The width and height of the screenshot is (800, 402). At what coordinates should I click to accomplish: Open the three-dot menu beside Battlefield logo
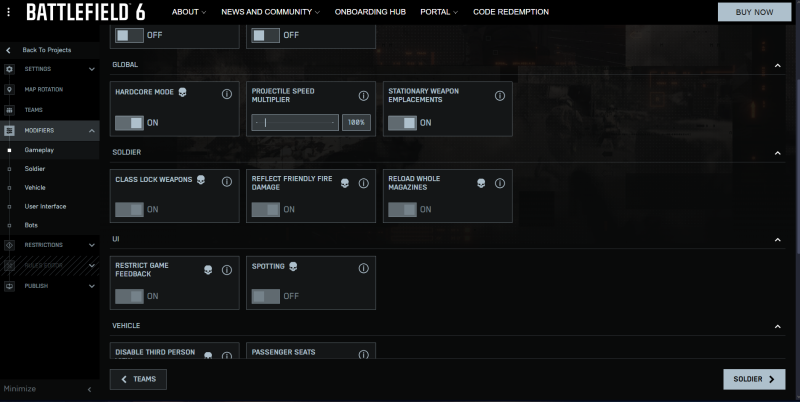pyautogui.click(x=8, y=12)
